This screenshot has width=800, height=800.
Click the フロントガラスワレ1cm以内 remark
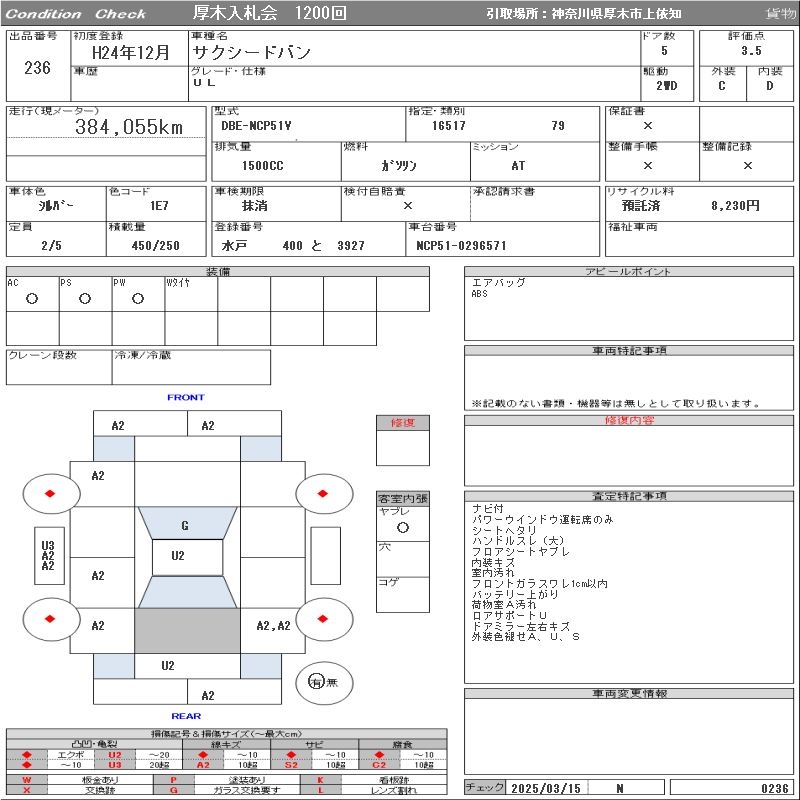[540, 583]
